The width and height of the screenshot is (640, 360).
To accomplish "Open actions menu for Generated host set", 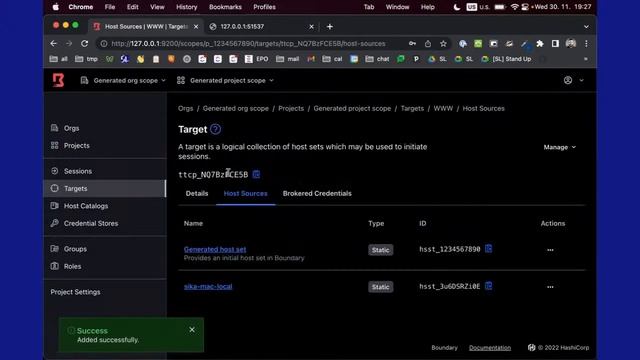I will point(550,250).
